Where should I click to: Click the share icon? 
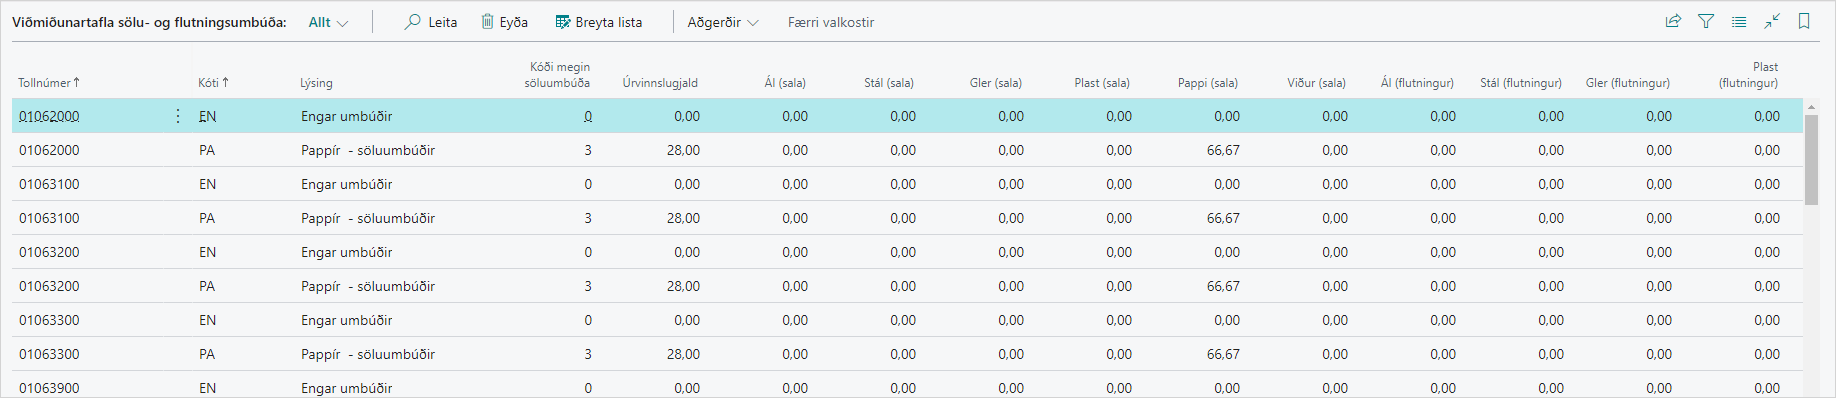click(x=1673, y=21)
